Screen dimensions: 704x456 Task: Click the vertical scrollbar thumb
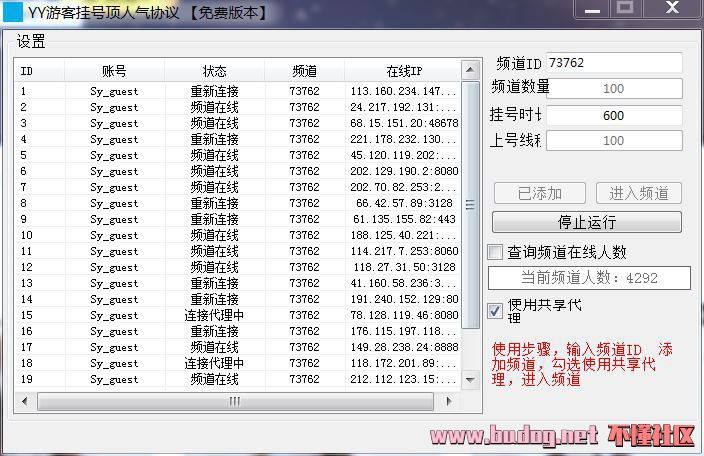(470, 205)
